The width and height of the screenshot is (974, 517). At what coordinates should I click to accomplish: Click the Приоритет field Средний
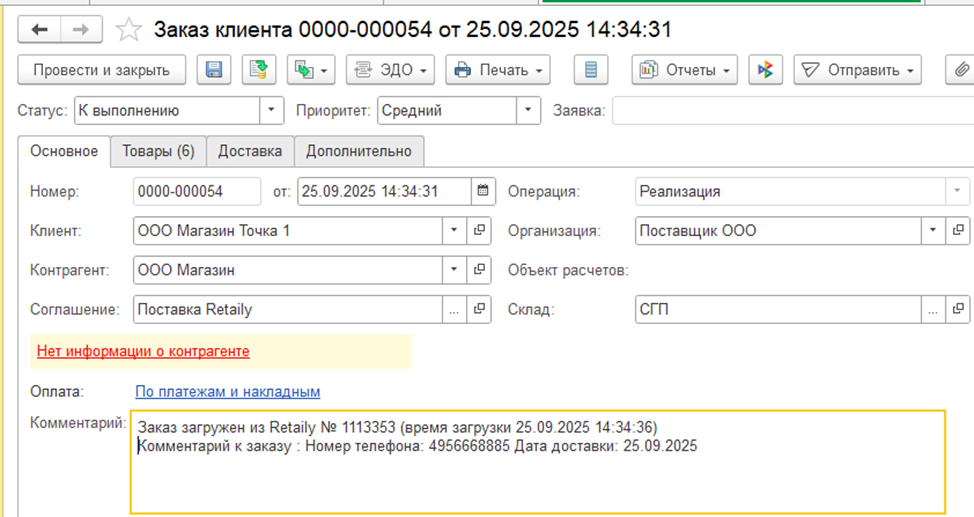click(x=447, y=111)
